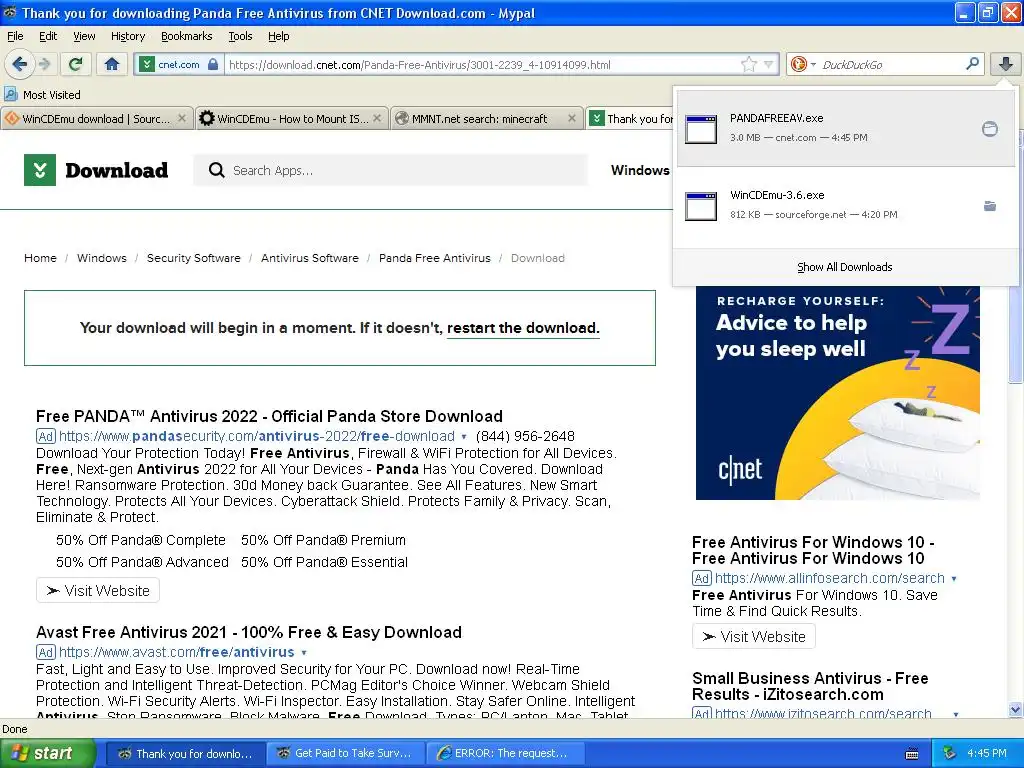The height and width of the screenshot is (768, 1024).
Task: Go back with the Back arrow button
Action: click(20, 64)
